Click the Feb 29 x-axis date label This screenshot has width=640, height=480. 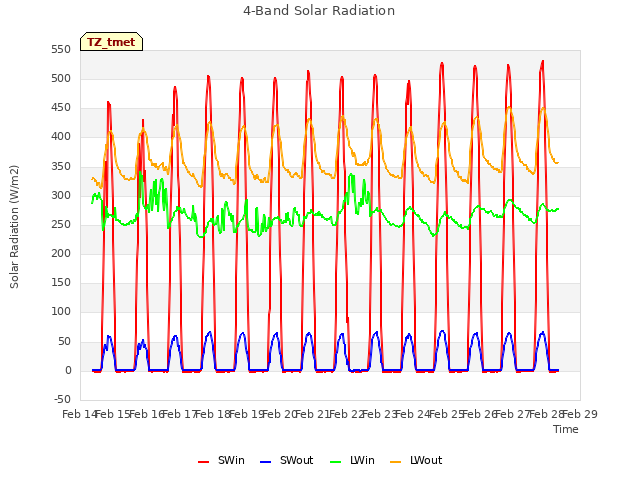[581, 414]
